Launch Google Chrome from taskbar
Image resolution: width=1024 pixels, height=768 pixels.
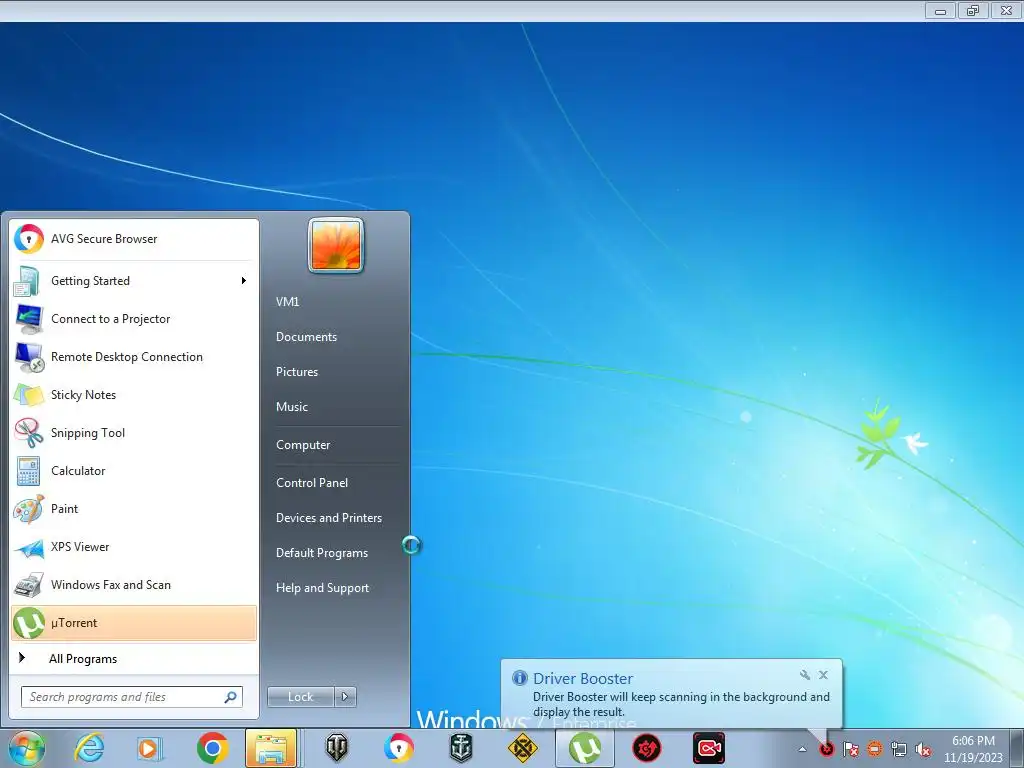212,748
